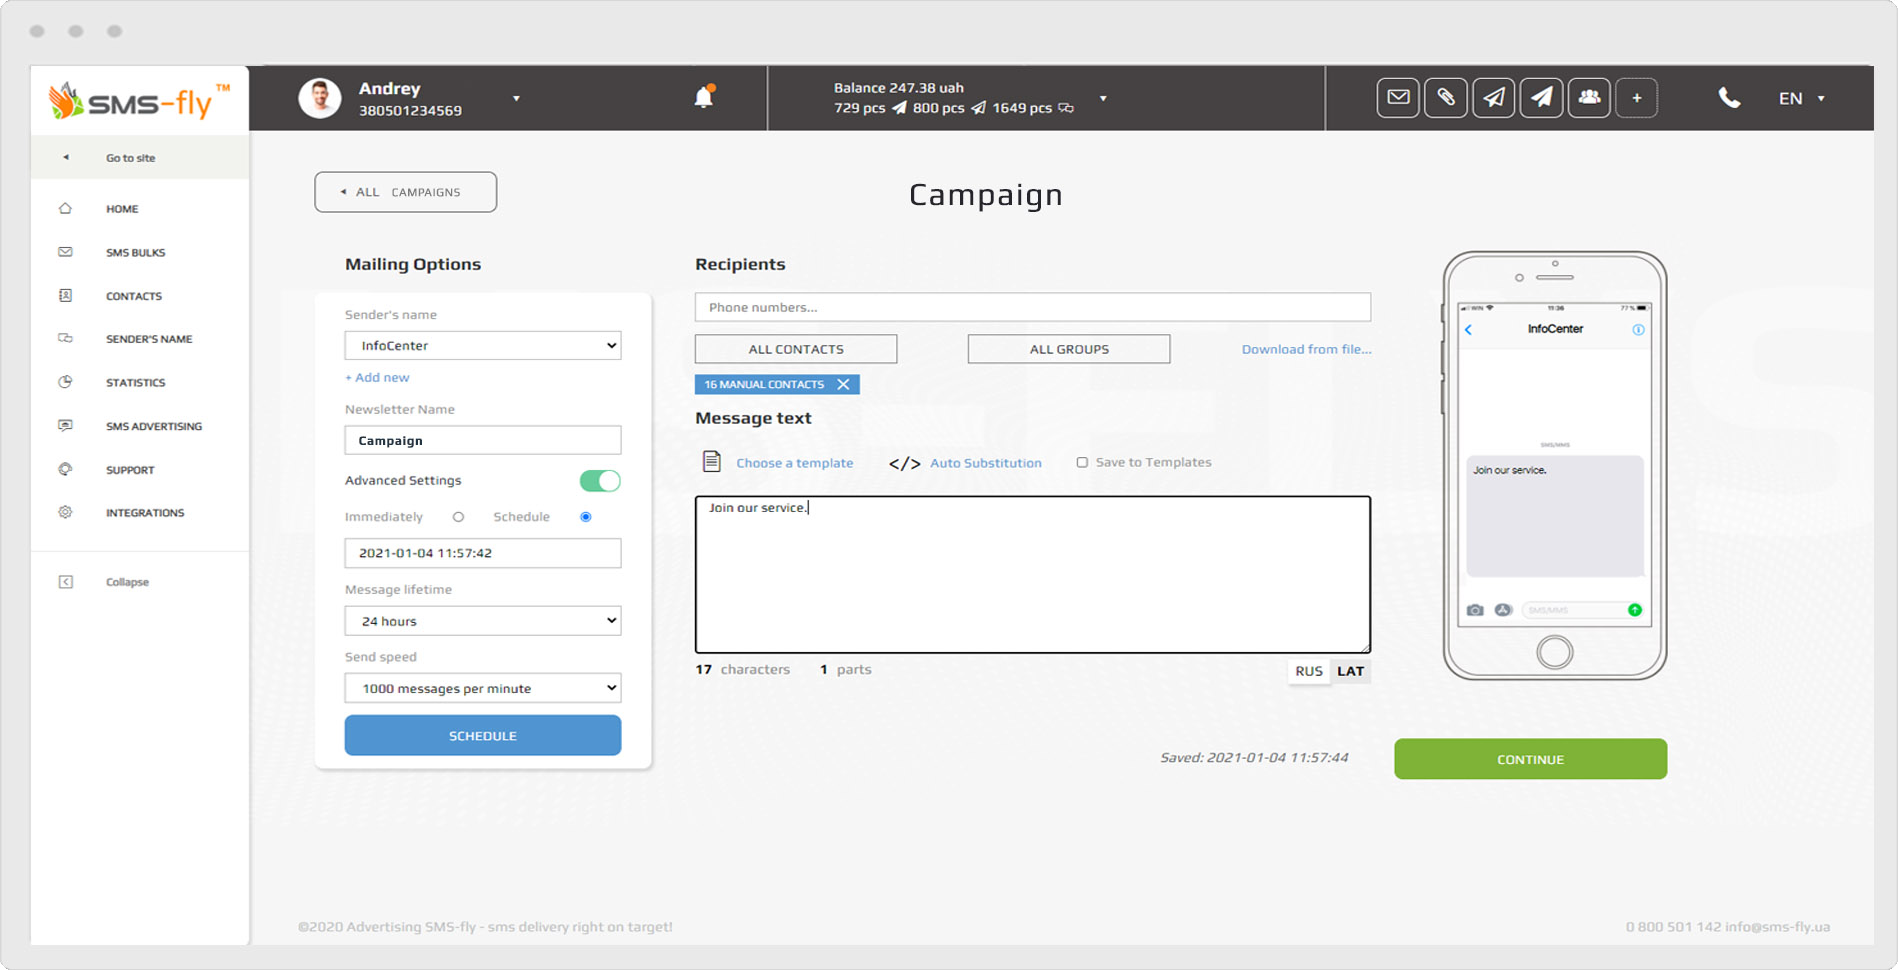This screenshot has width=1898, height=970.
Task: Click the phone handset icon in header
Action: coord(1729,98)
